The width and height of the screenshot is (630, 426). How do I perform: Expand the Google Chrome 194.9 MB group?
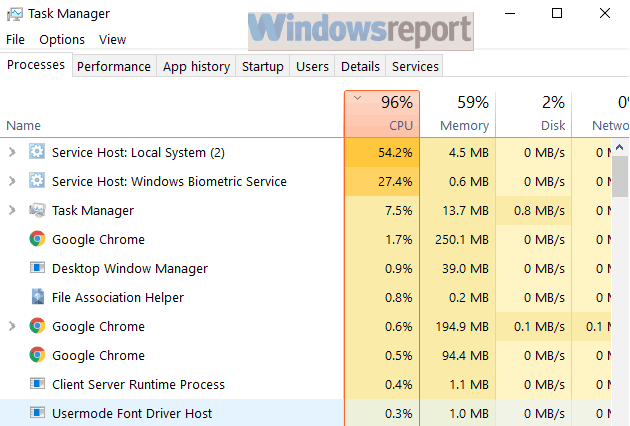point(12,326)
